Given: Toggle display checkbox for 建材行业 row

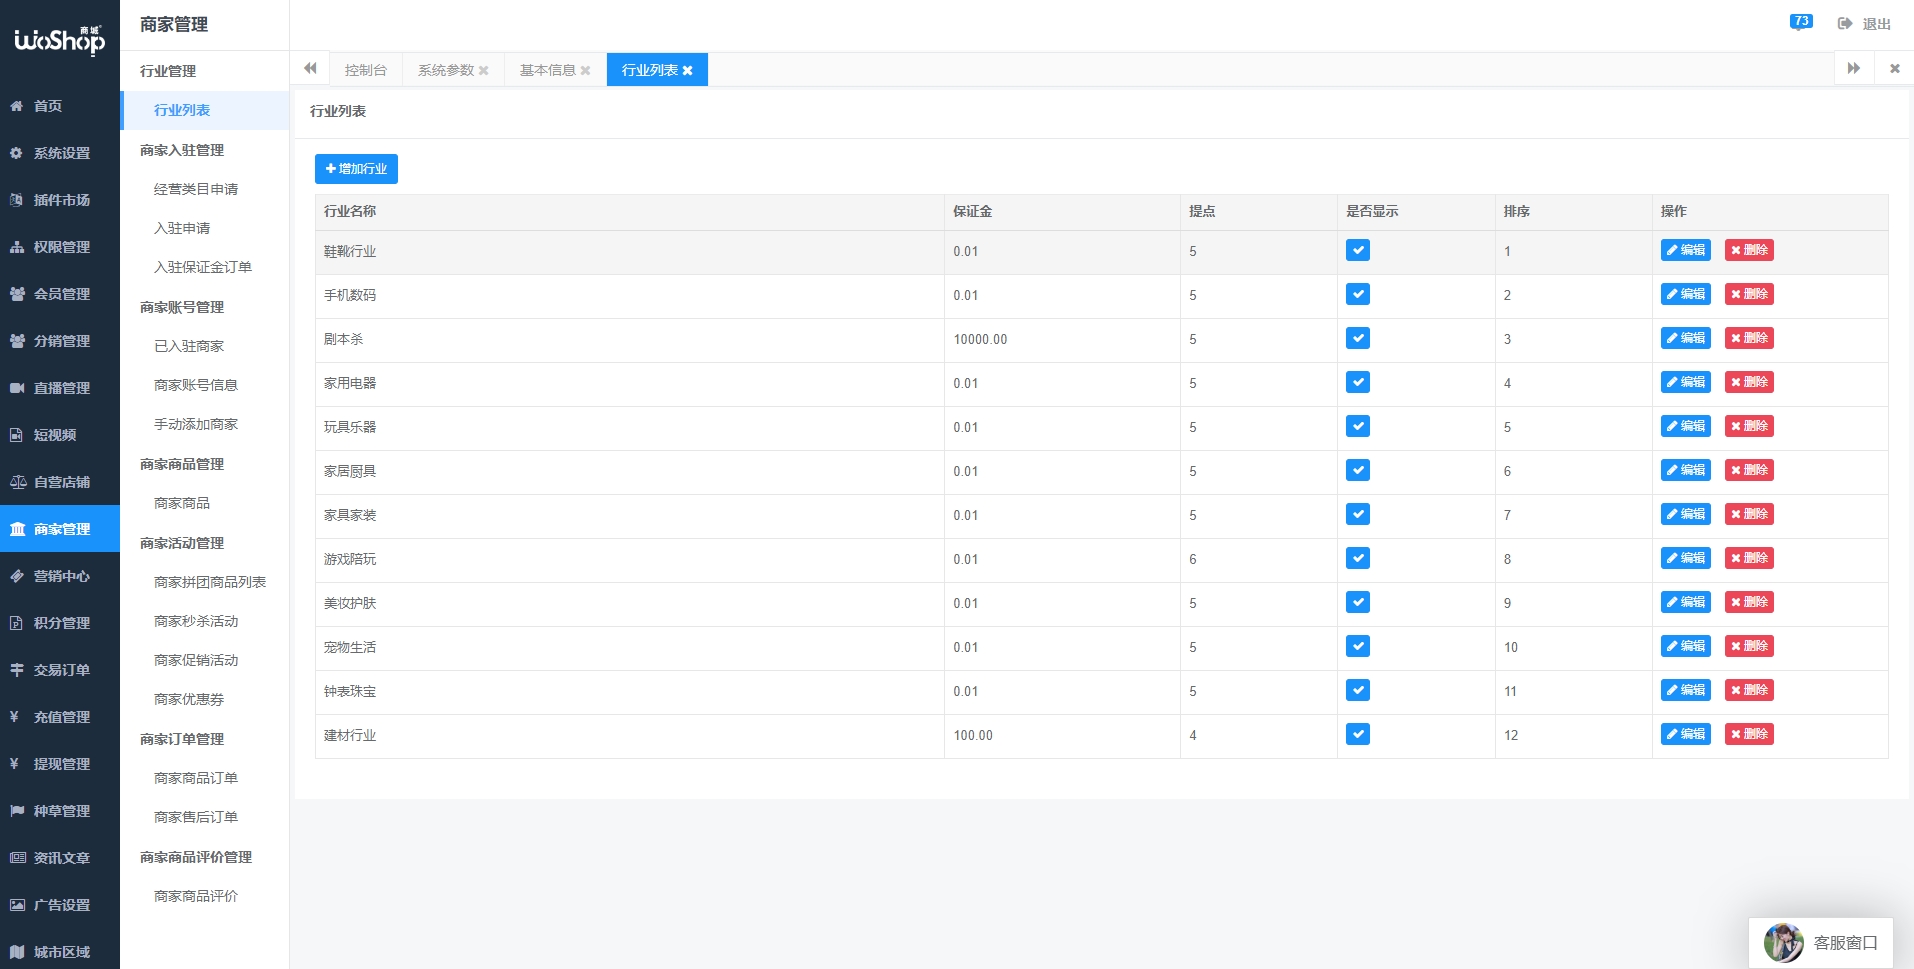Looking at the screenshot, I should pyautogui.click(x=1357, y=735).
